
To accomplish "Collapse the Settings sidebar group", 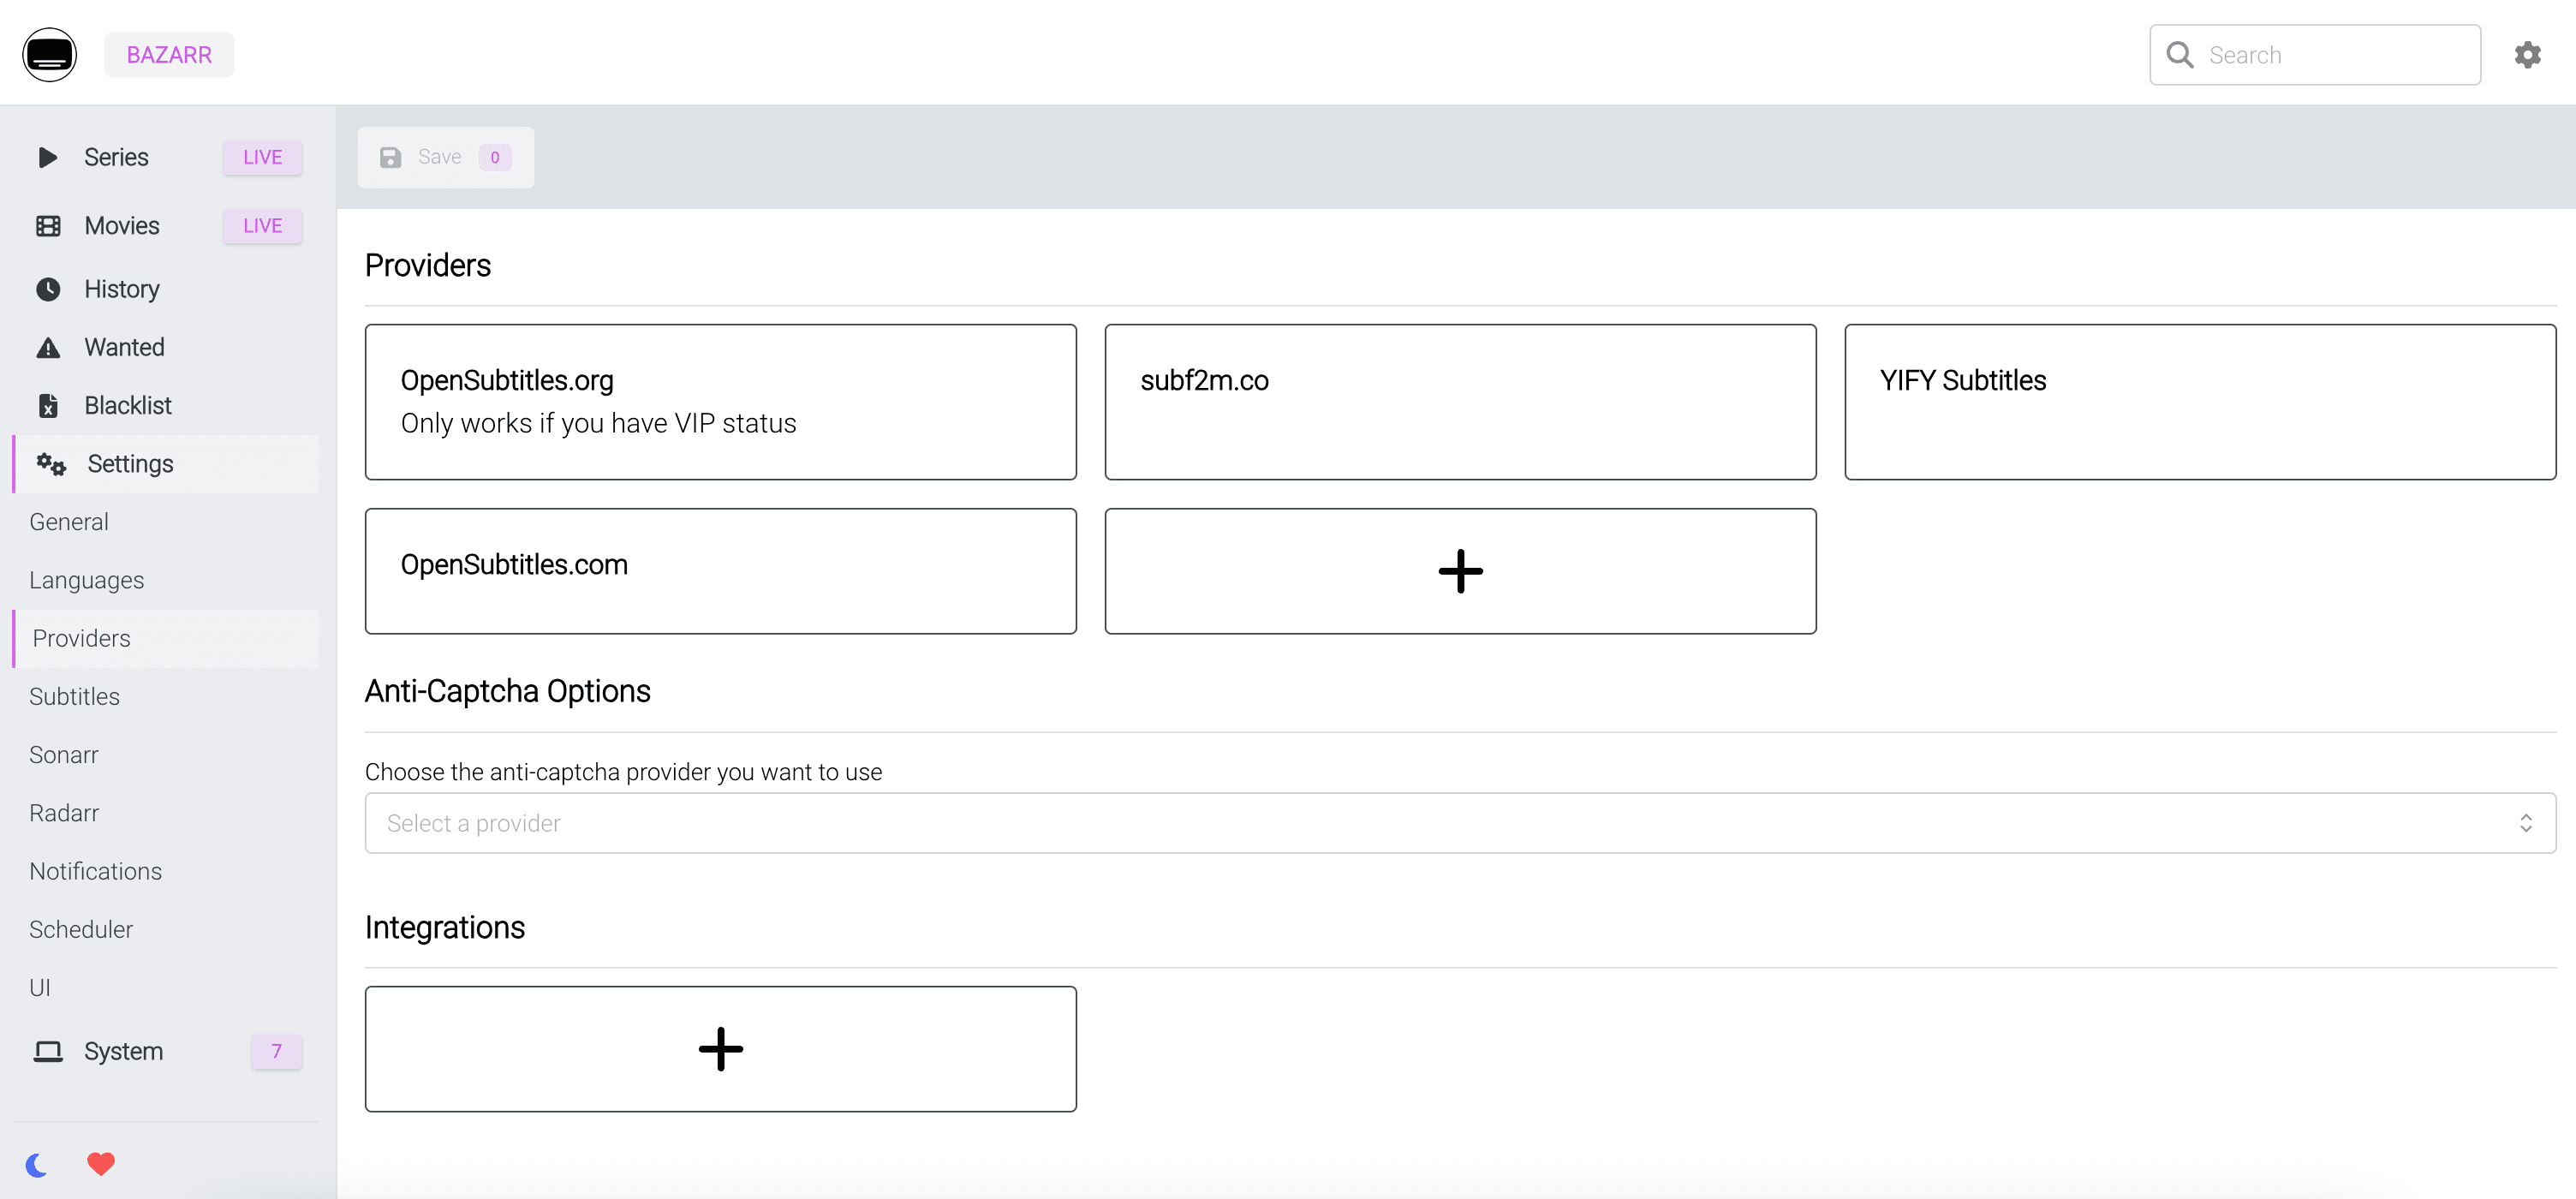I will tap(130, 464).
